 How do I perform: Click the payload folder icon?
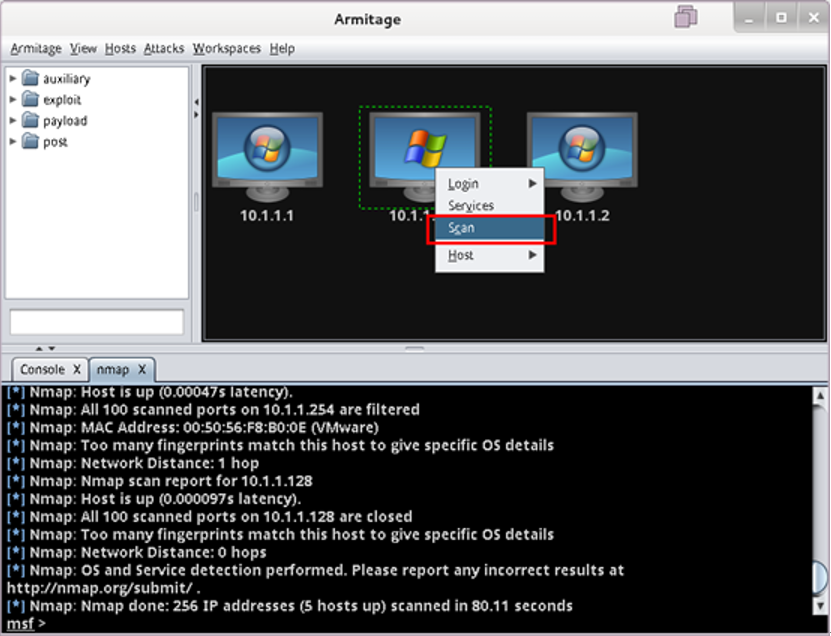pos(30,120)
